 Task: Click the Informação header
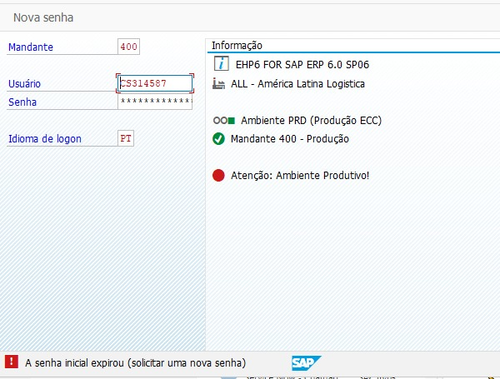pyautogui.click(x=237, y=45)
